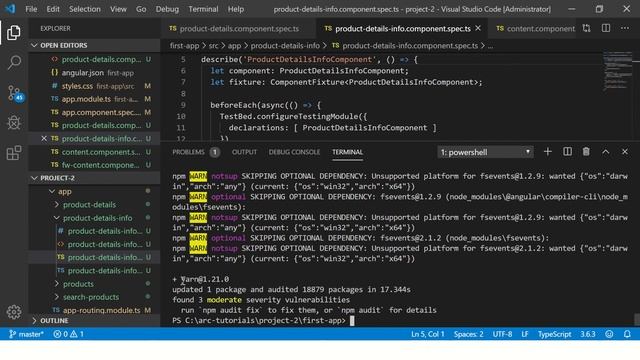The image size is (640, 360).
Task: Close product-details-info.c... in Open Editors
Action: [44, 138]
